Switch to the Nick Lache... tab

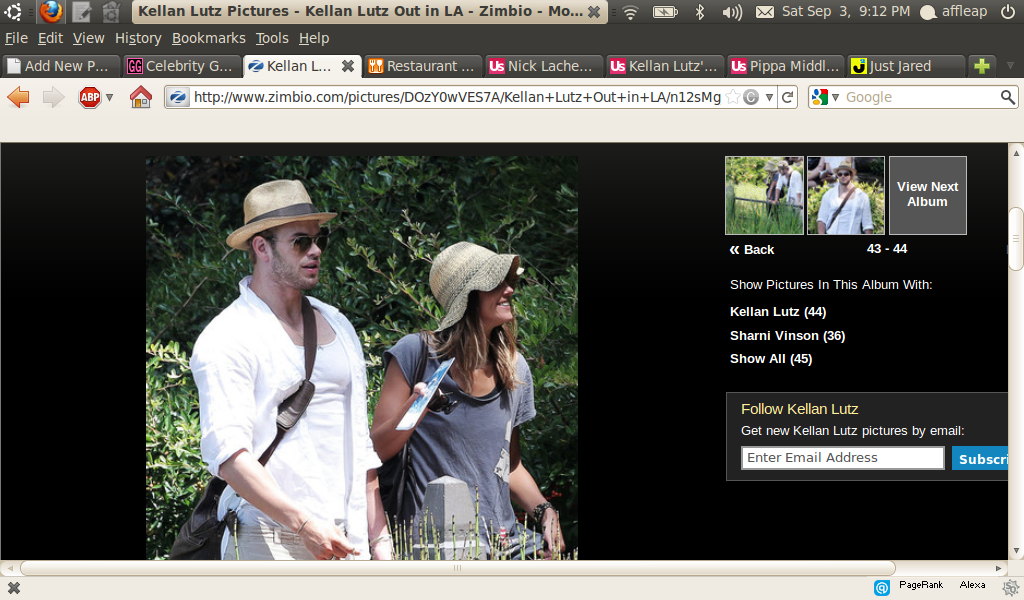[x=543, y=66]
